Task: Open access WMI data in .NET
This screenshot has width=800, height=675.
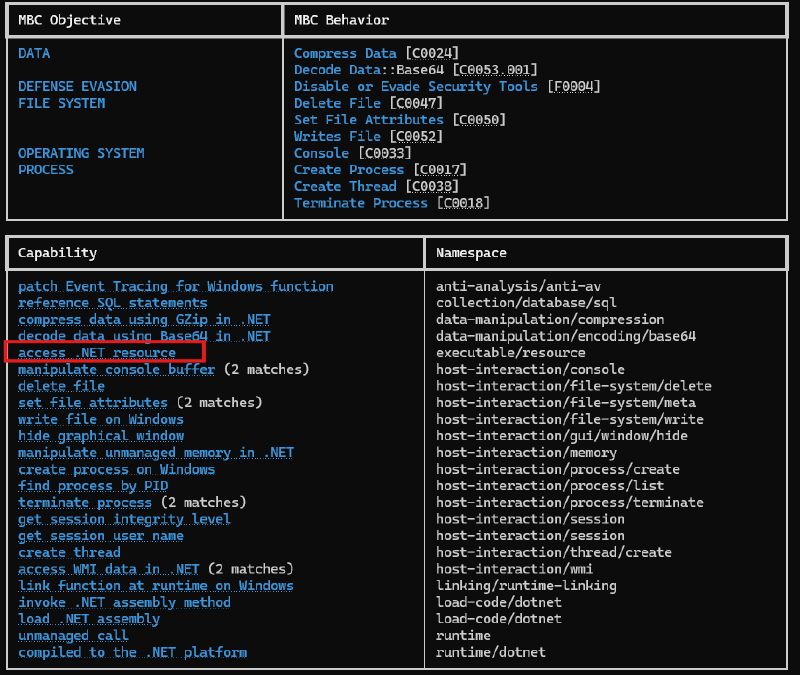Action: tap(109, 569)
